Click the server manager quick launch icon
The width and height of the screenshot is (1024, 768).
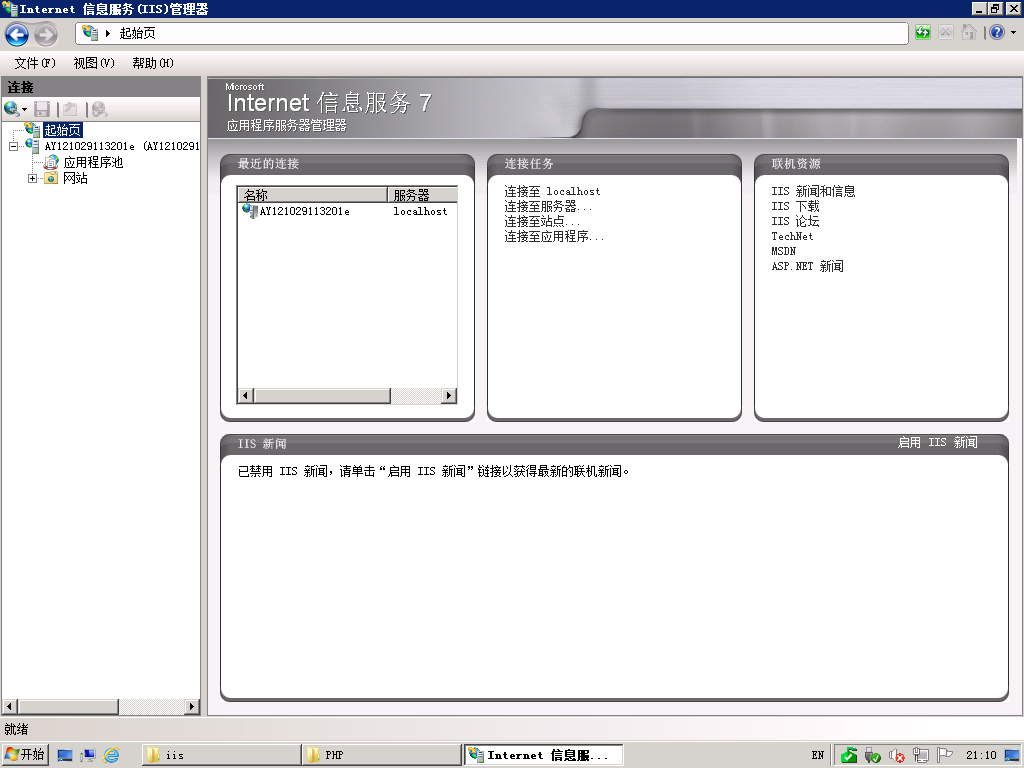88,756
